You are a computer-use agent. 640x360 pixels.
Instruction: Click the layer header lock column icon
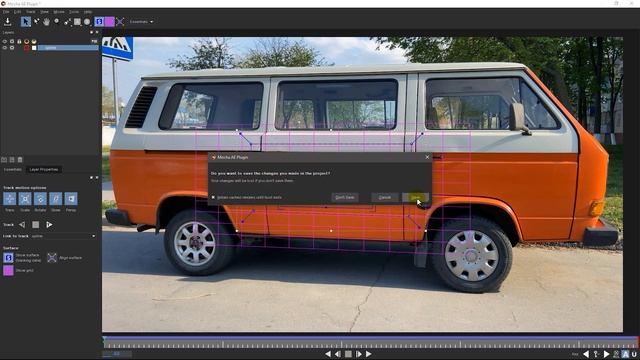[19, 42]
